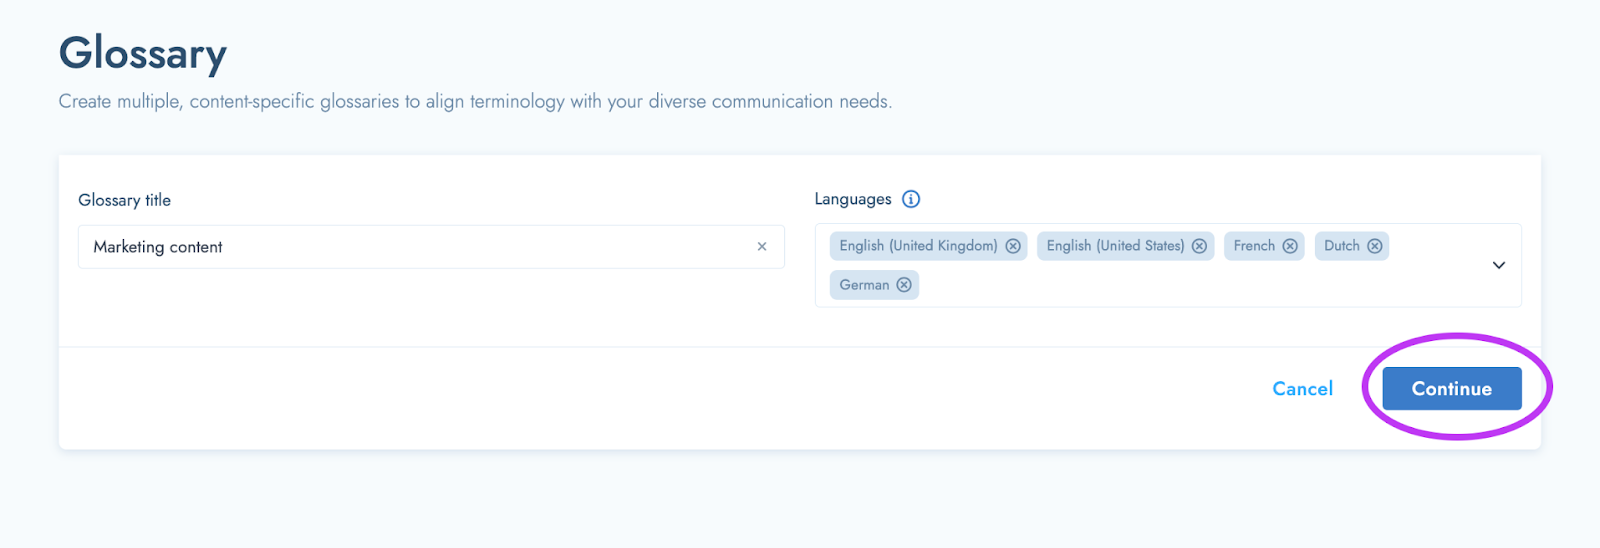Cancel glossary creation

(x=1302, y=389)
